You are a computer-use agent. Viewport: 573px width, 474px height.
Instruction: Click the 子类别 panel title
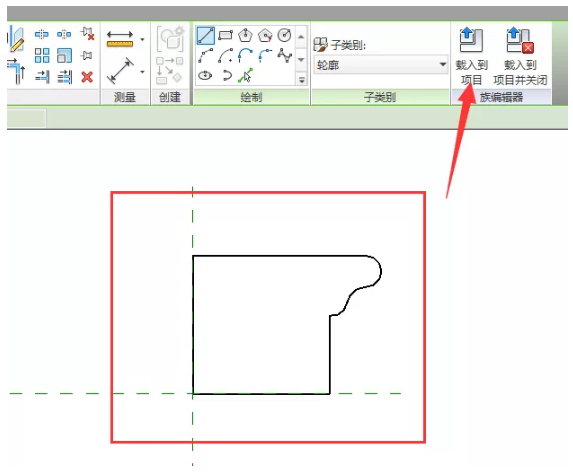point(380,97)
